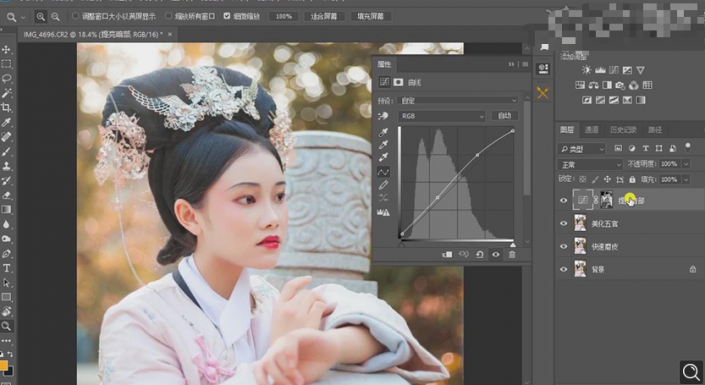
Task: Add a Hue/Saturation adjustment
Action: pos(580,85)
